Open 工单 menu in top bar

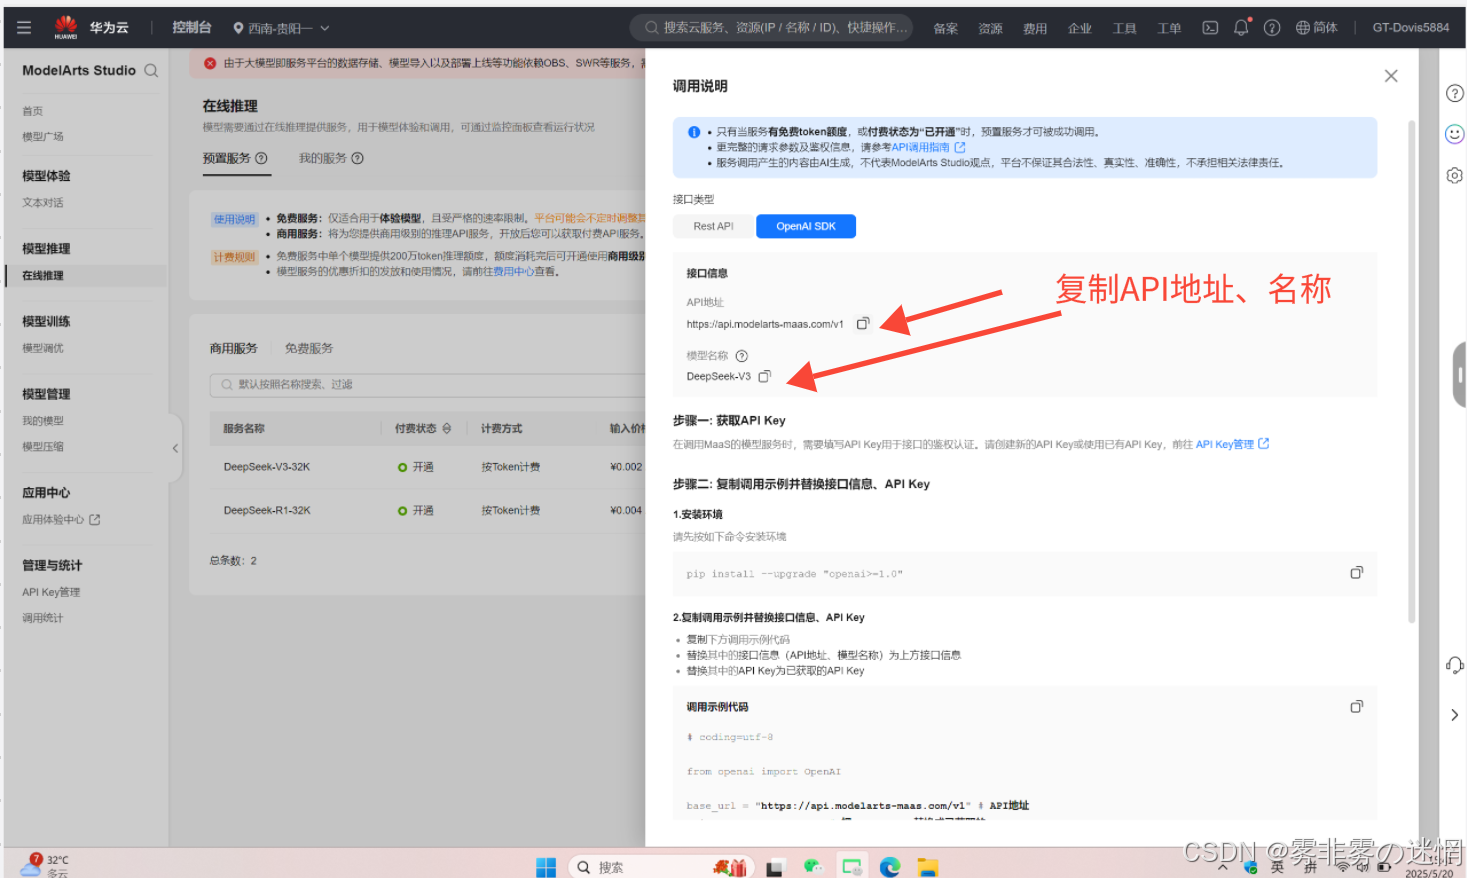pyautogui.click(x=1169, y=28)
